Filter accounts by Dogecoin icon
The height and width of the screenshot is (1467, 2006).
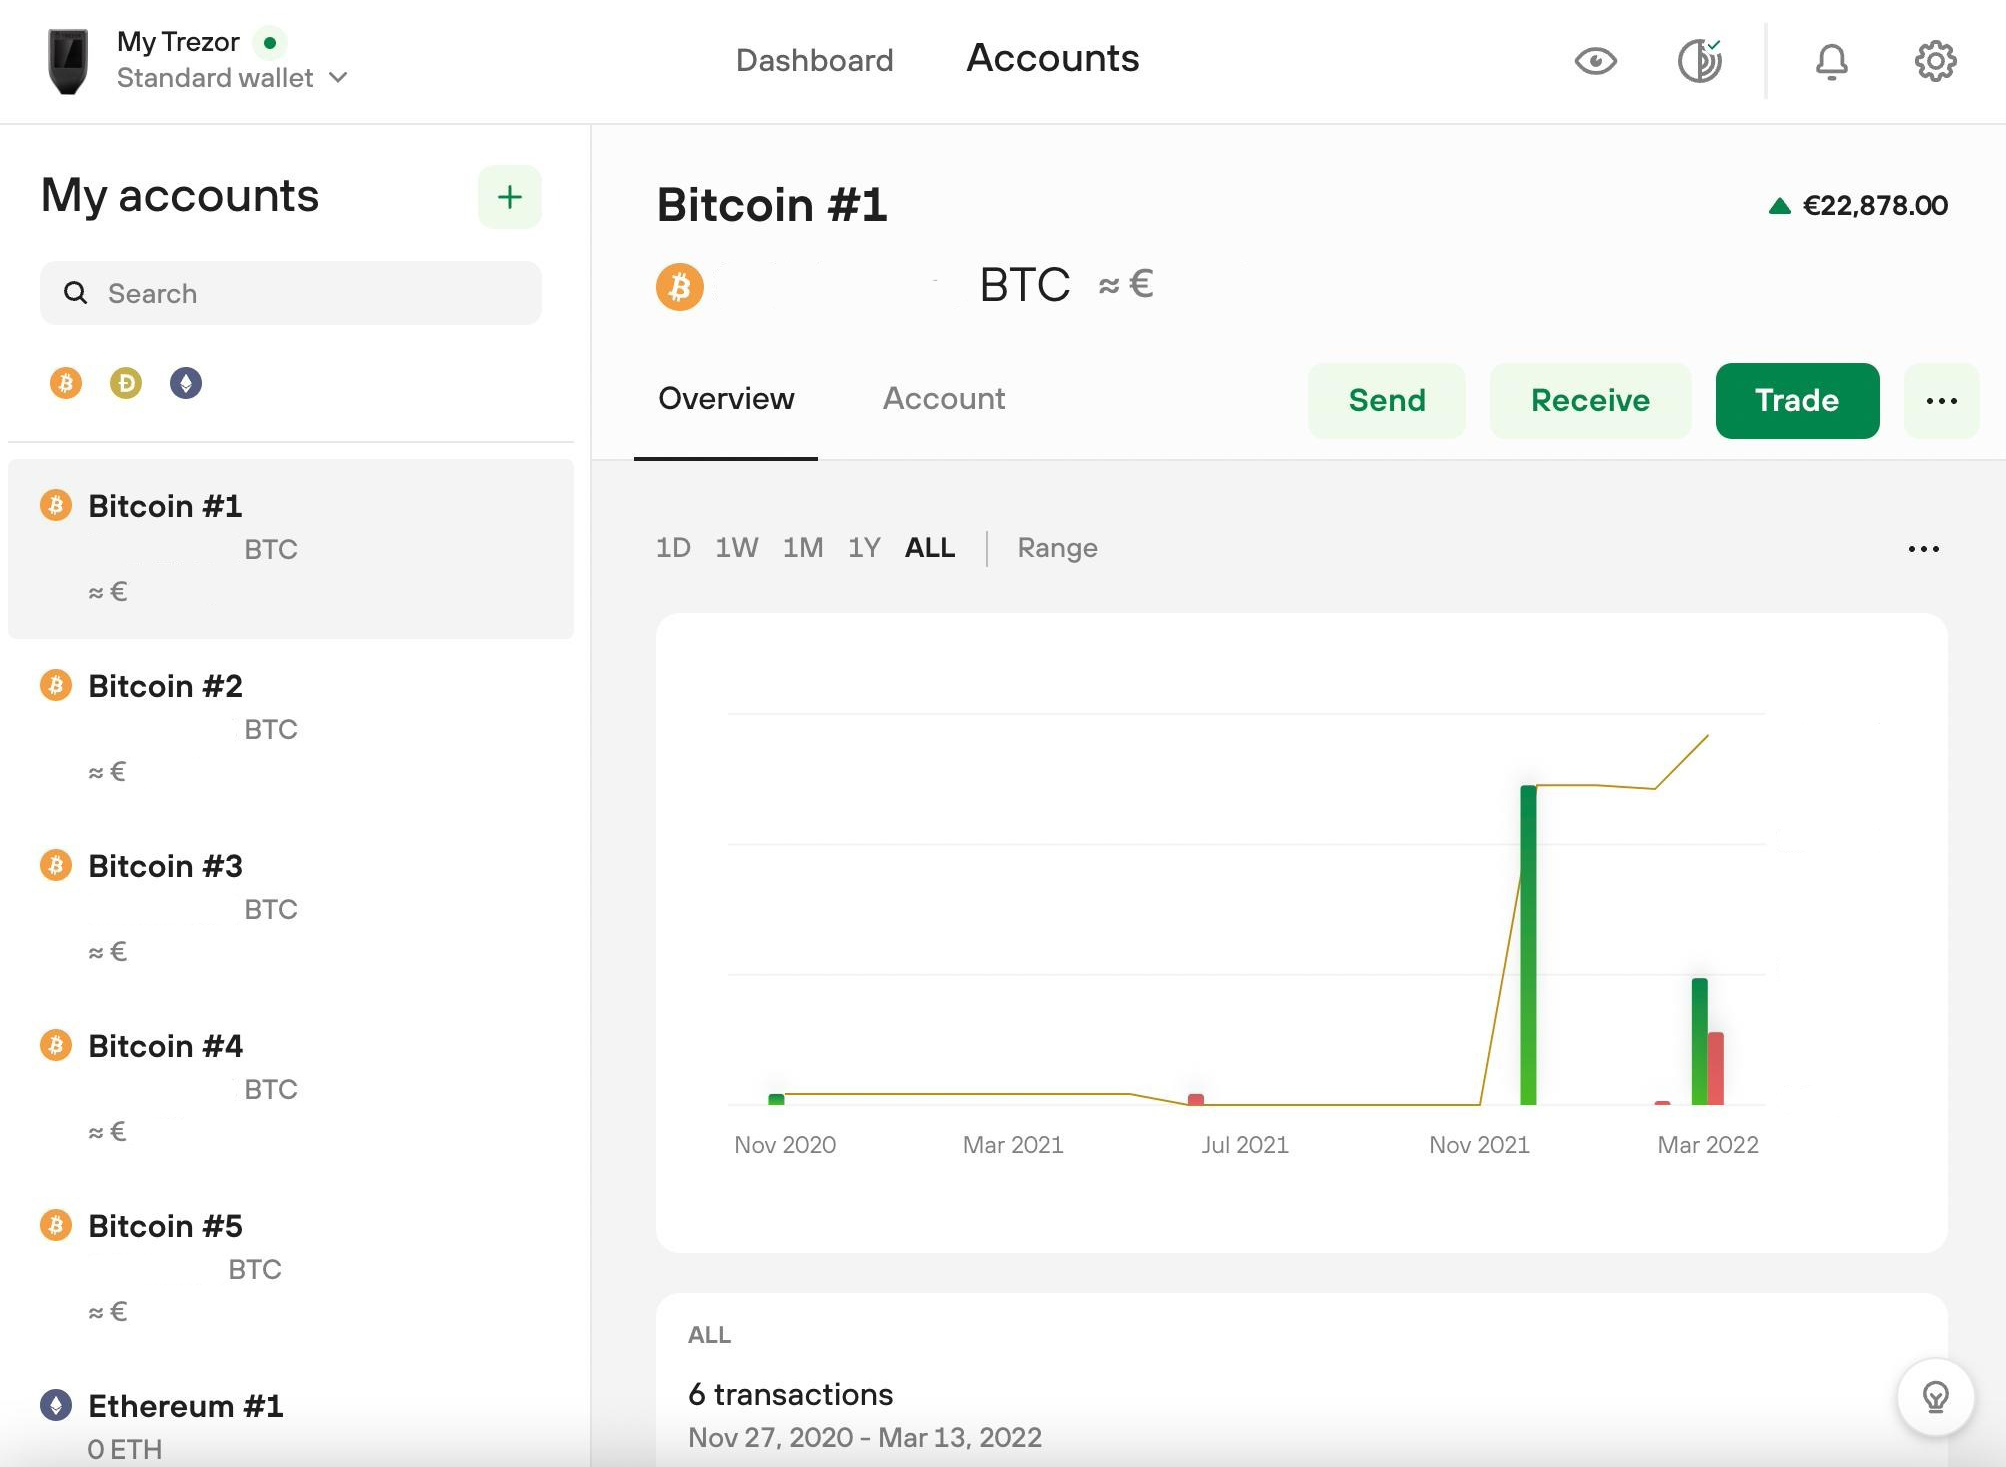coord(126,383)
